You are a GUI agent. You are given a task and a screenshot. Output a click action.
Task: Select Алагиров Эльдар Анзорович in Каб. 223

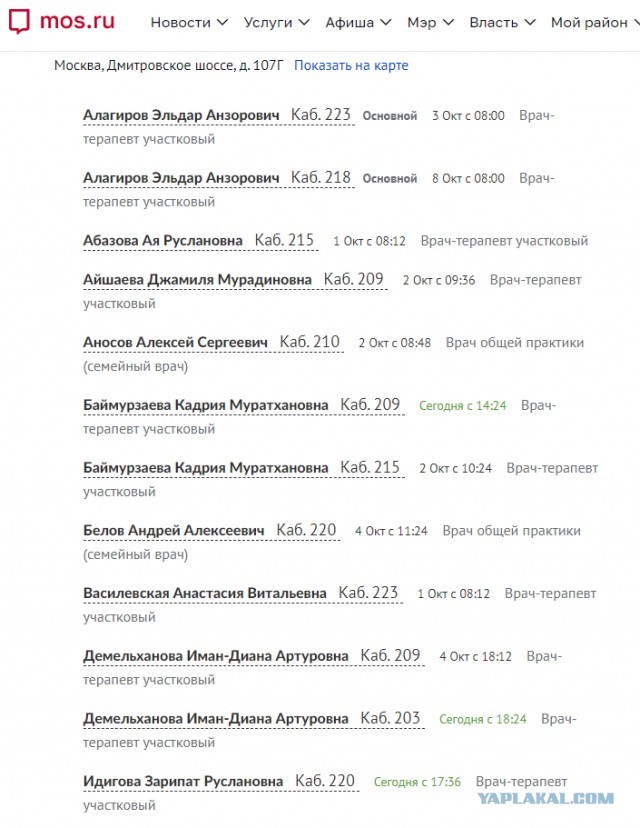pyautogui.click(x=181, y=116)
